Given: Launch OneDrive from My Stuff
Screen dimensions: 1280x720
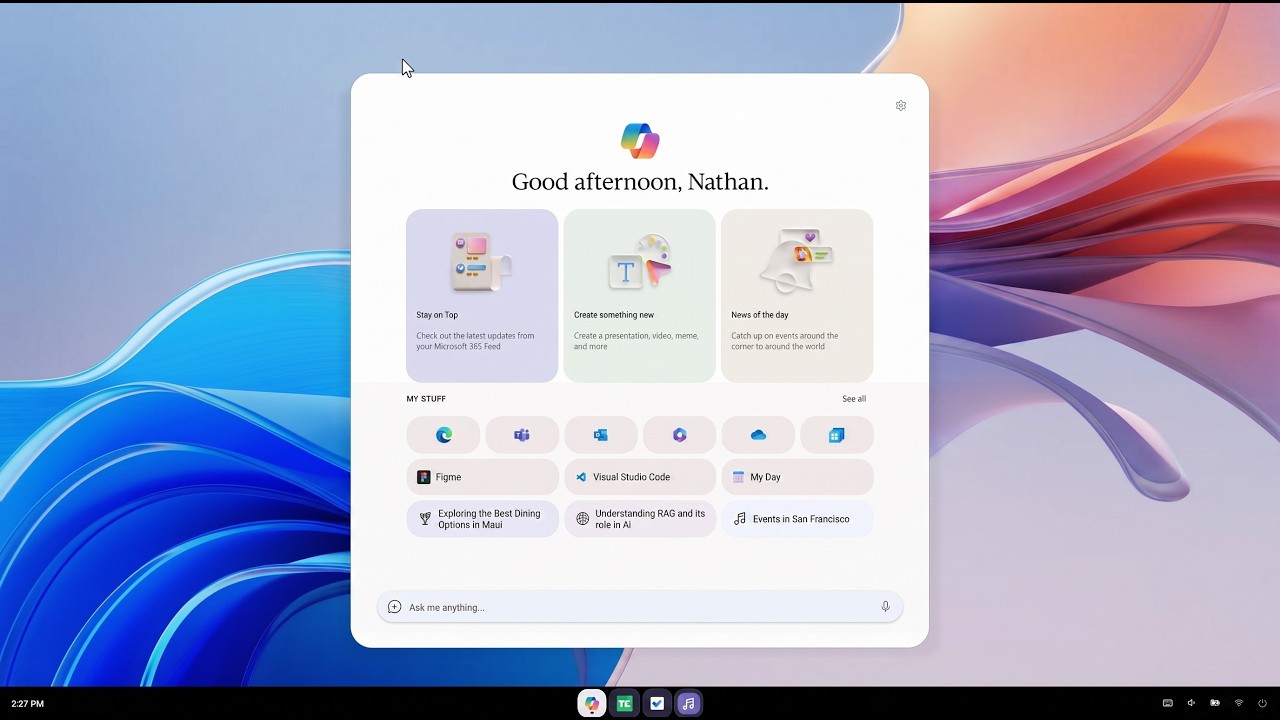Looking at the screenshot, I should [758, 435].
